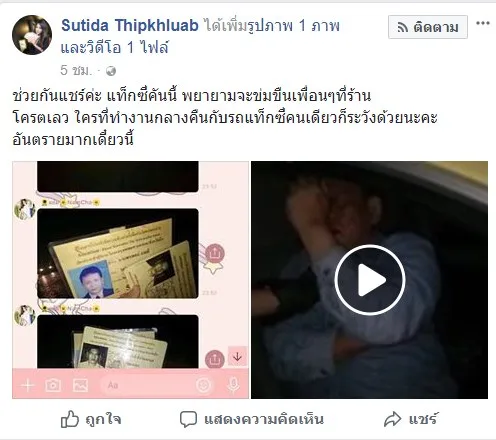Screen dimensions: 496x440
Task: Click the แสดงความคิดเห็น comment bubble icon
Action: [x=188, y=419]
